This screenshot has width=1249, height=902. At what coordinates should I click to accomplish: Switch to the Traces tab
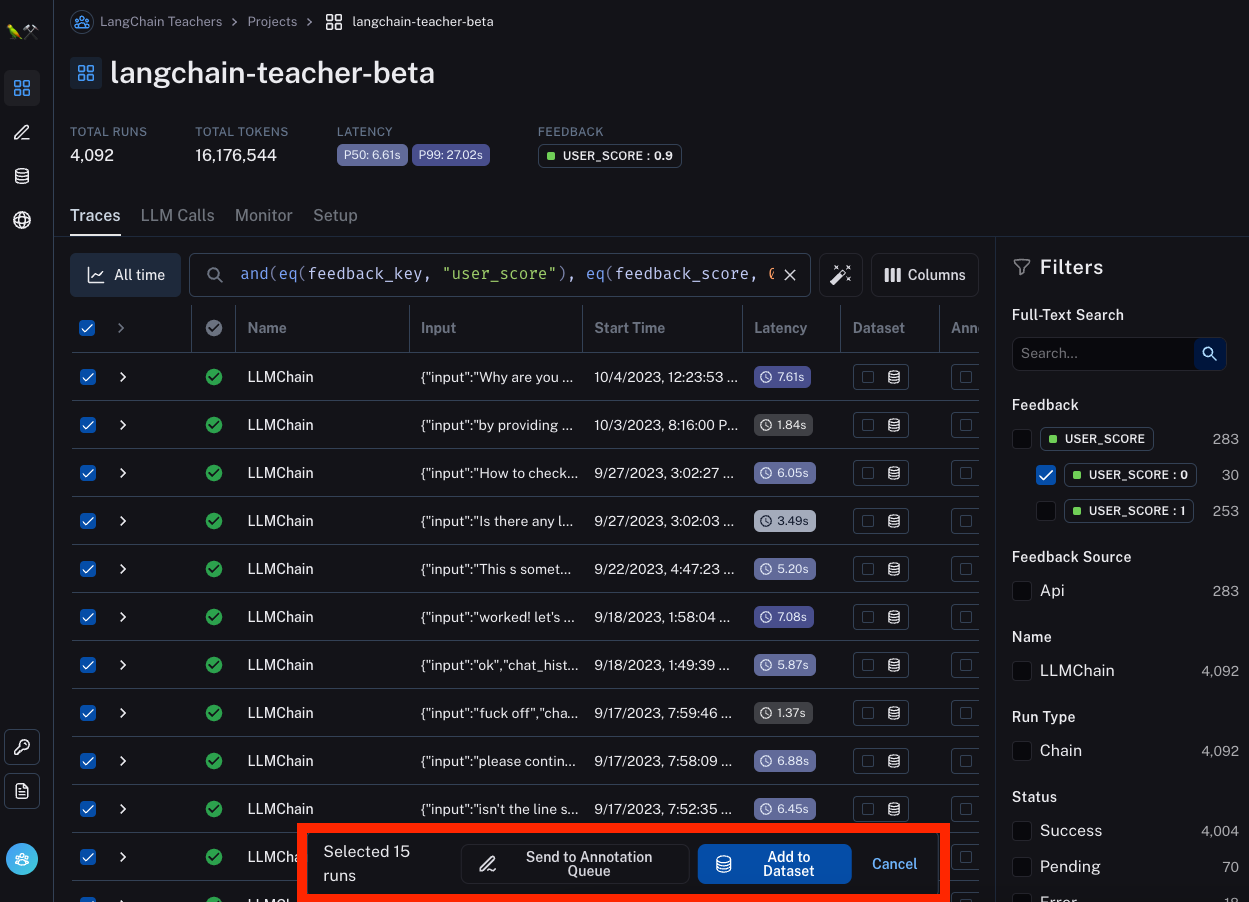[x=95, y=215]
